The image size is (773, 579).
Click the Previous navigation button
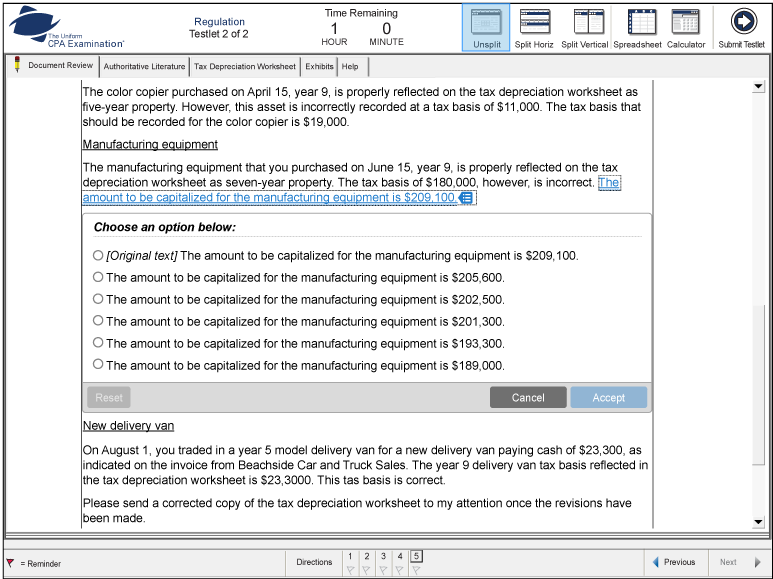point(673,562)
